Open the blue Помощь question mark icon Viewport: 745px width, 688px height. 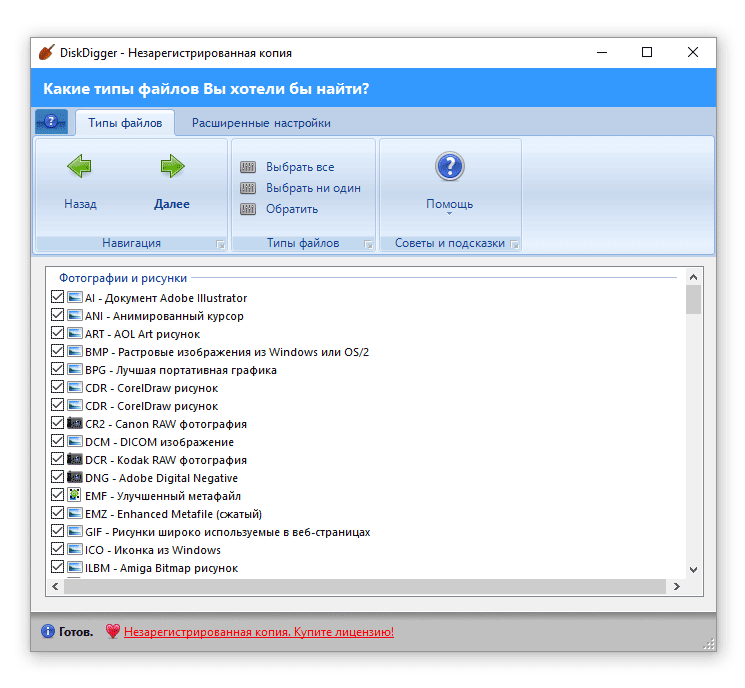pyautogui.click(x=449, y=166)
